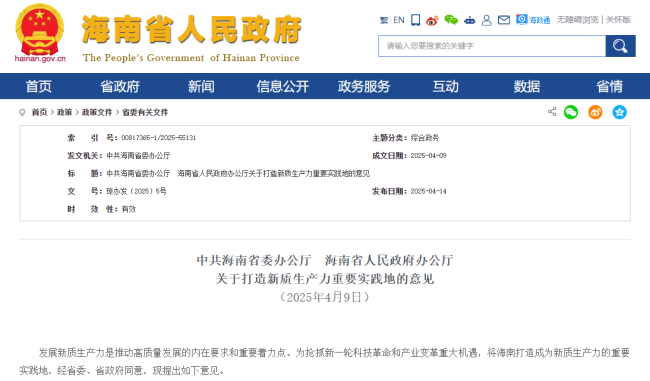The width and height of the screenshot is (650, 381).
Task: Open the 无障碍浏览 link
Action: point(577,19)
